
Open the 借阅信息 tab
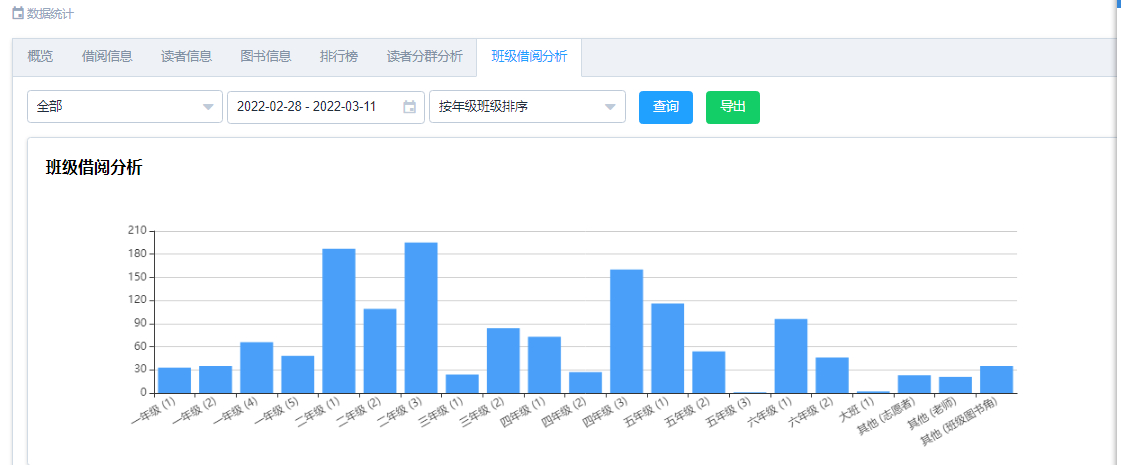pos(107,57)
